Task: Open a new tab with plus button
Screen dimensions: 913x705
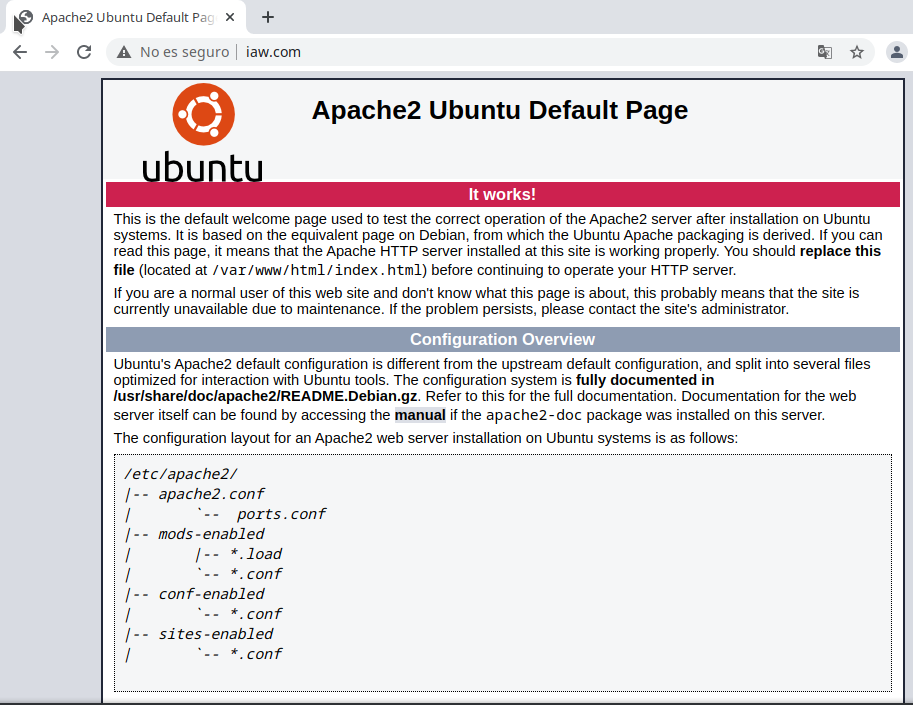Action: (x=268, y=17)
